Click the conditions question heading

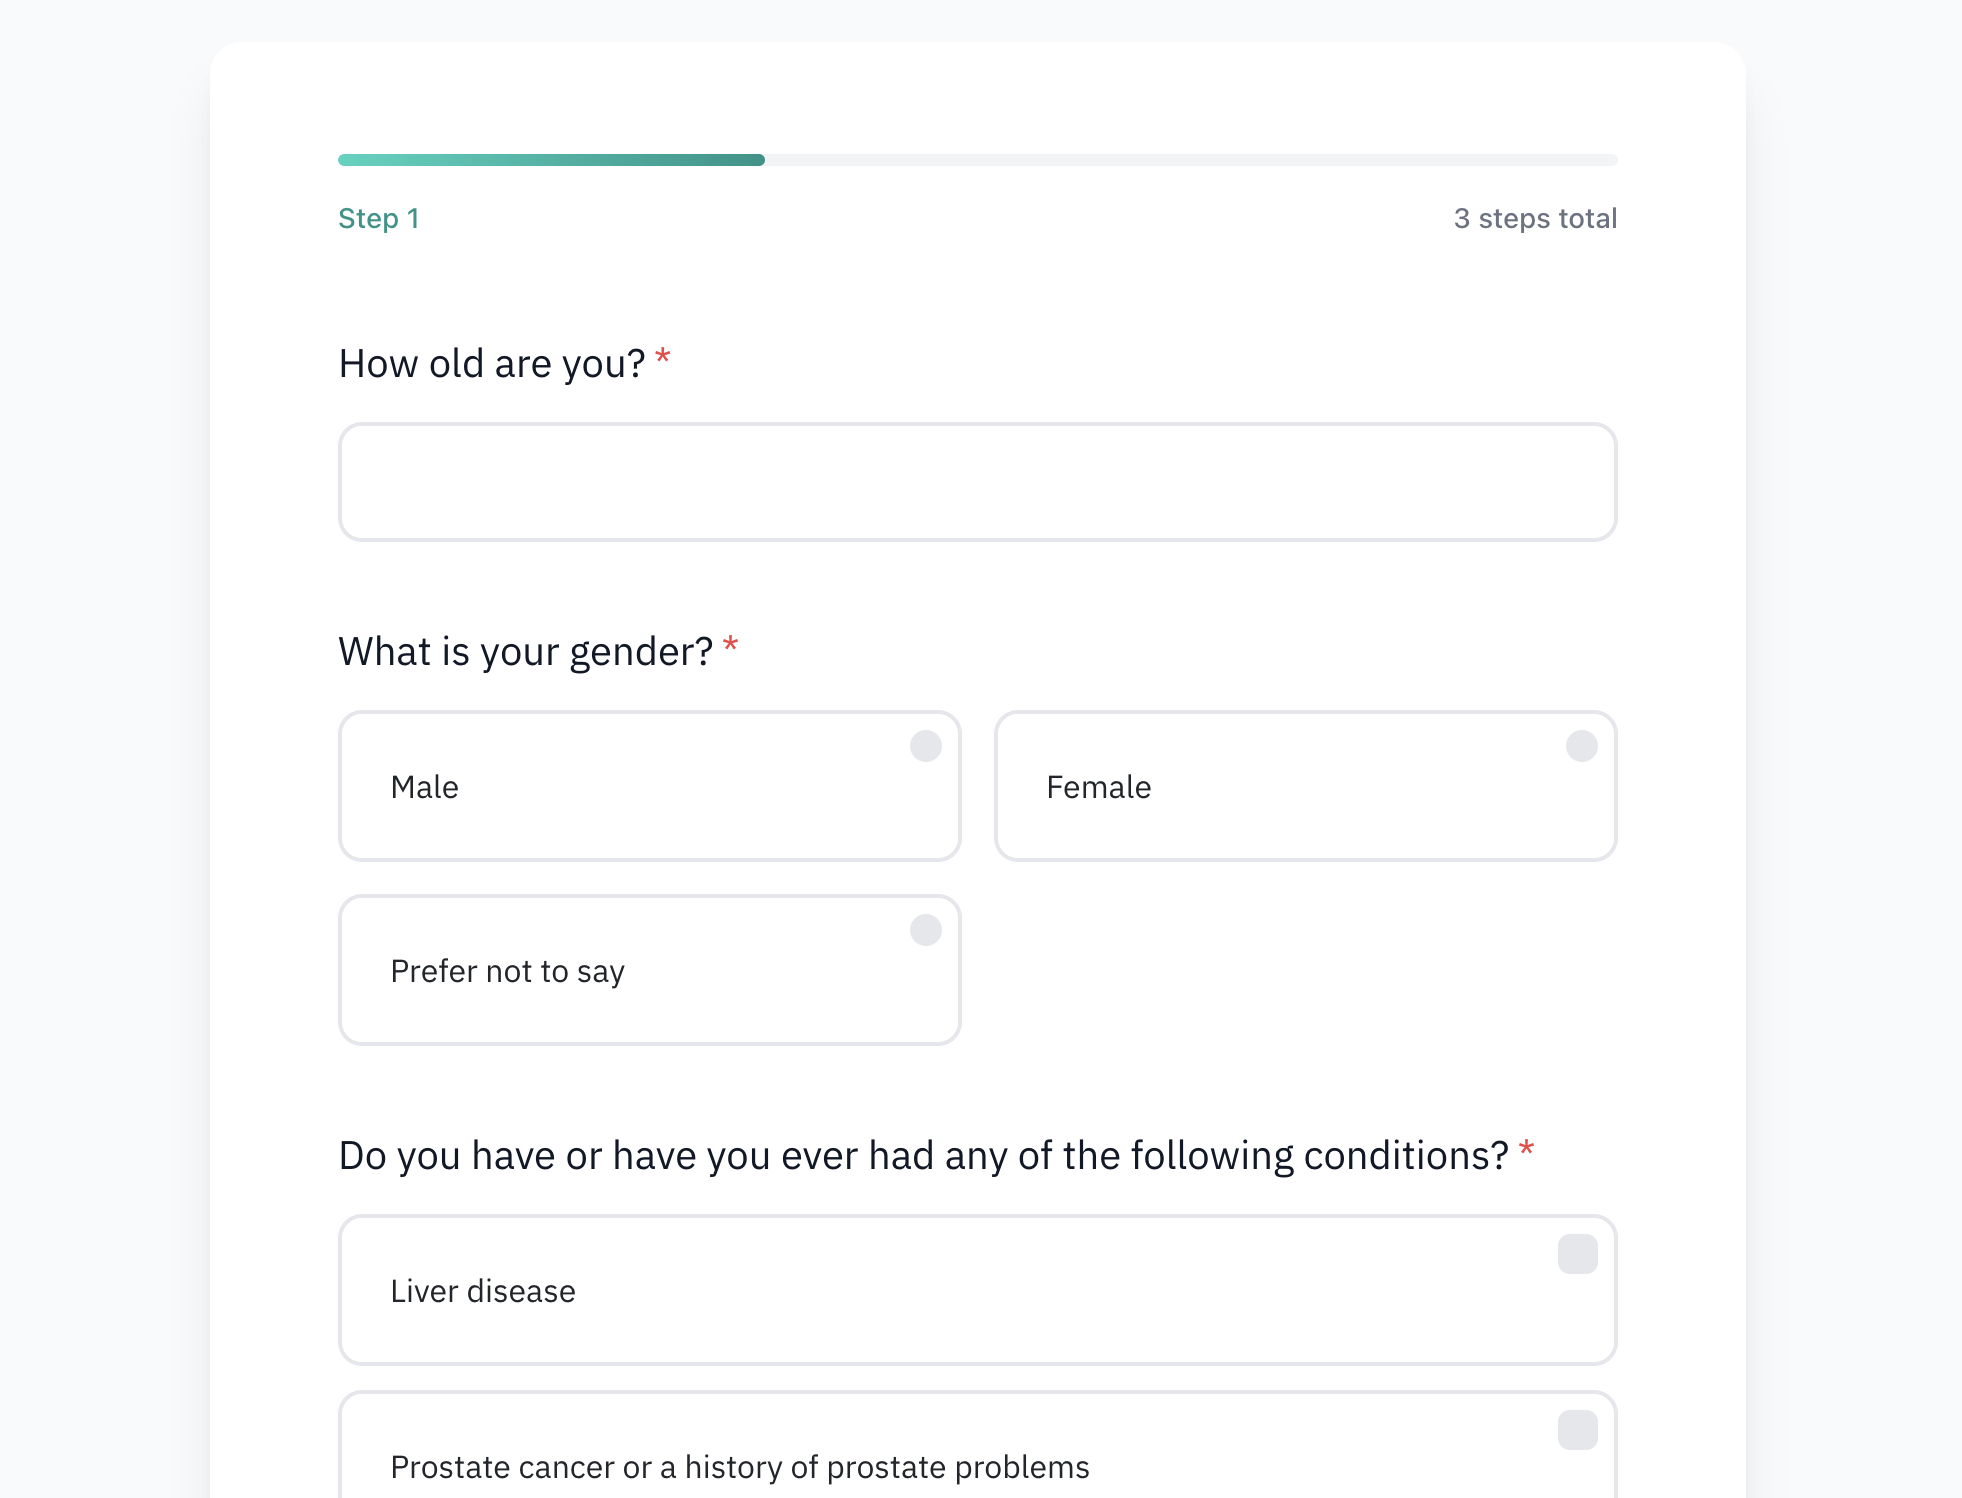click(922, 1156)
